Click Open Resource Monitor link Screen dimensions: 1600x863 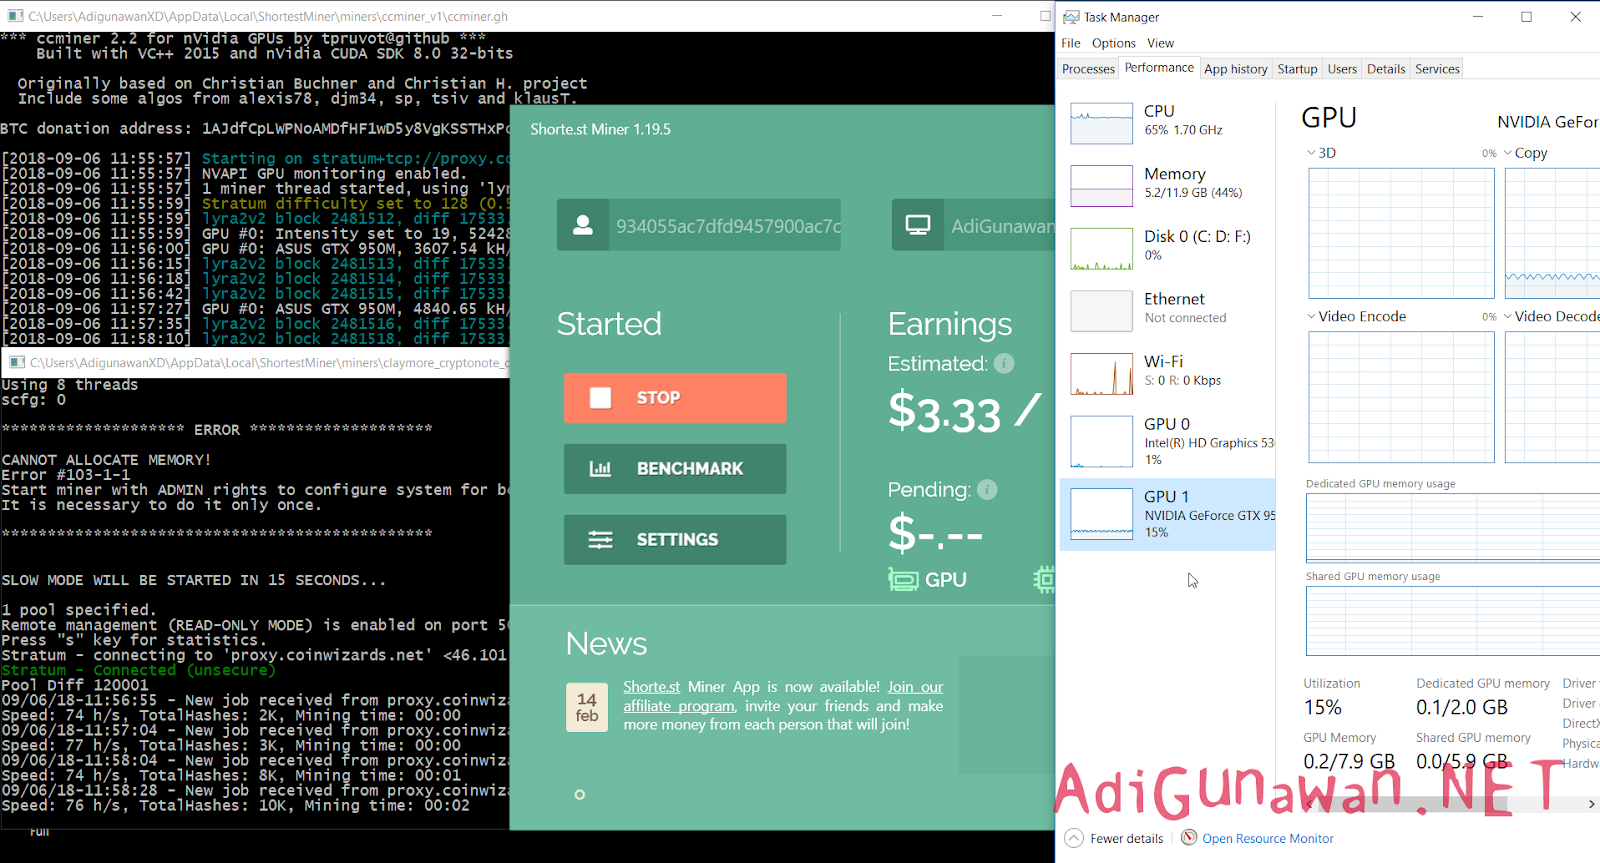1267,838
